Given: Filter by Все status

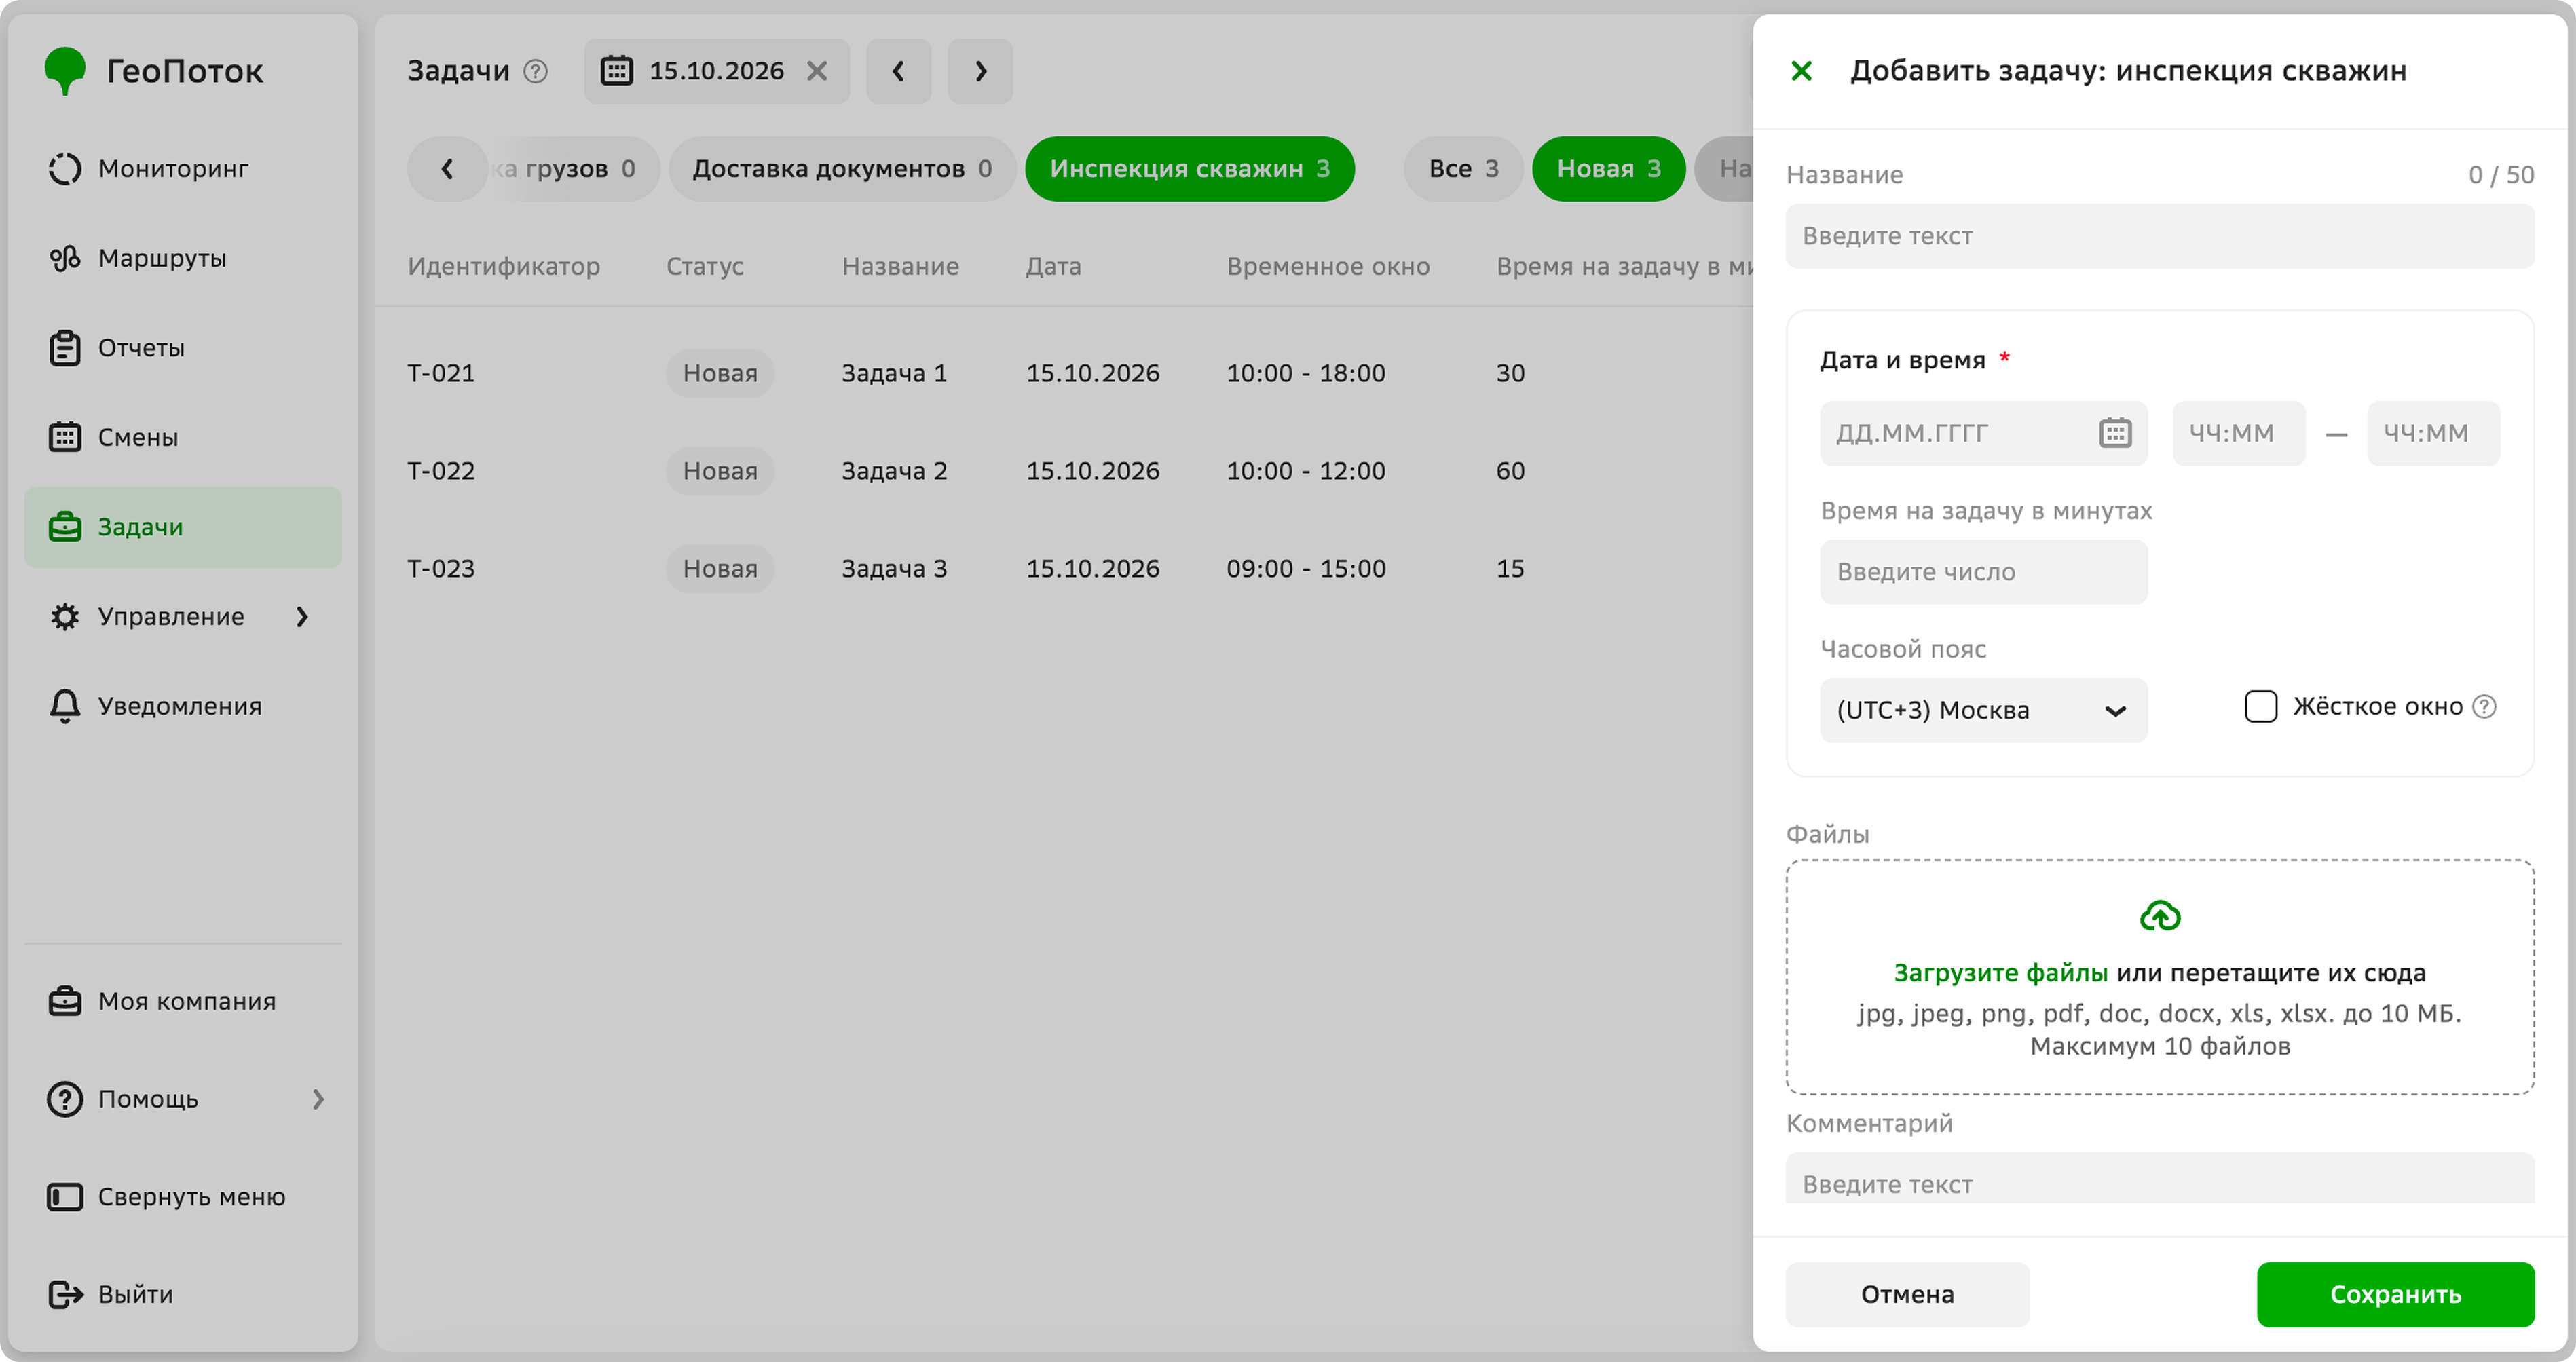Looking at the screenshot, I should pos(1463,169).
